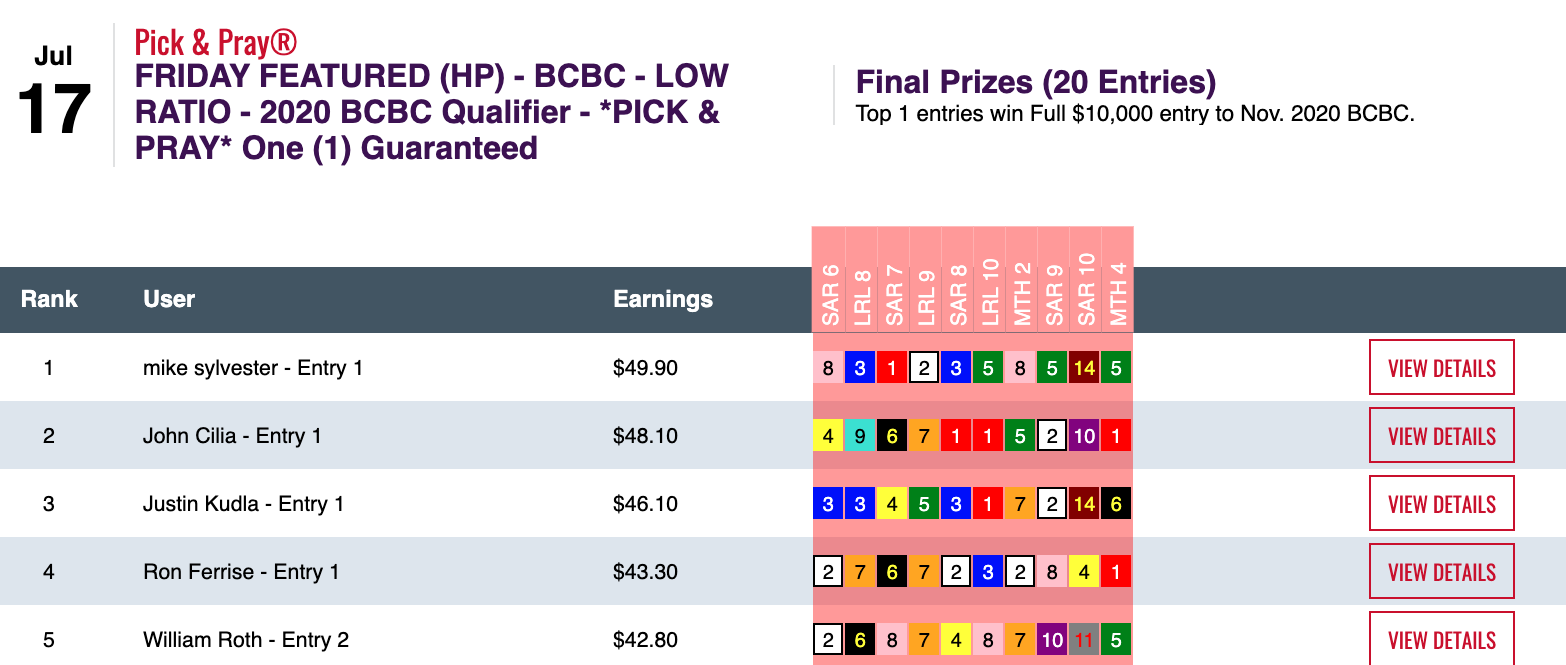Click mike sylvester's SAR 10 pick 14
The image size is (1566, 665).
click(x=1084, y=368)
